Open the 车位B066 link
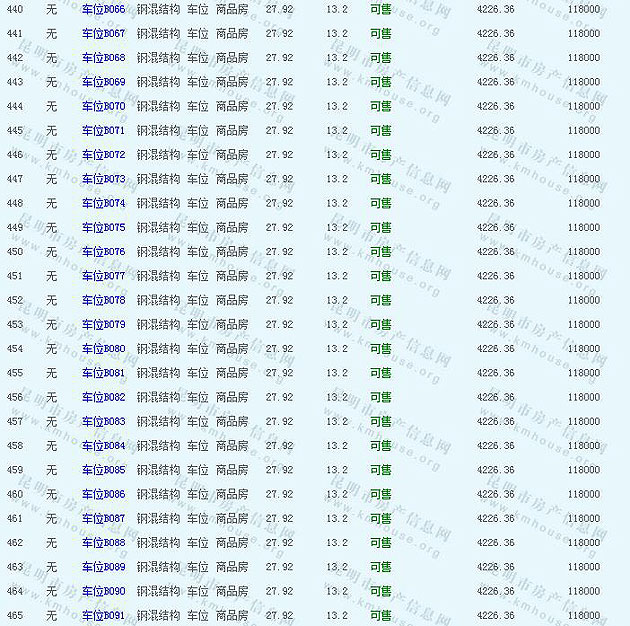 coord(104,9)
